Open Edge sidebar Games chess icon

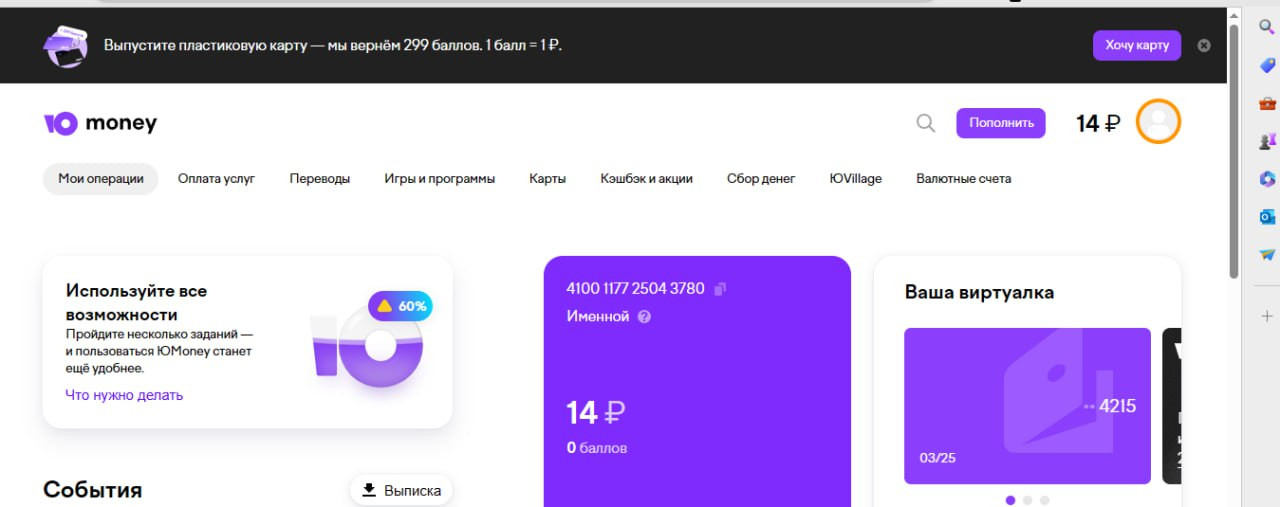coord(1266,141)
